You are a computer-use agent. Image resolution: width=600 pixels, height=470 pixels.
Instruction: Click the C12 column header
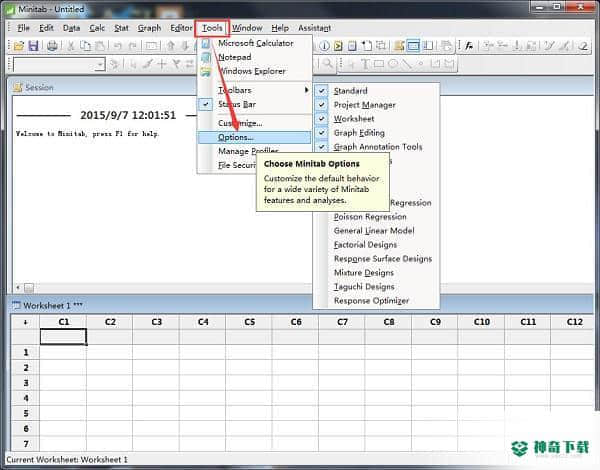point(574,322)
